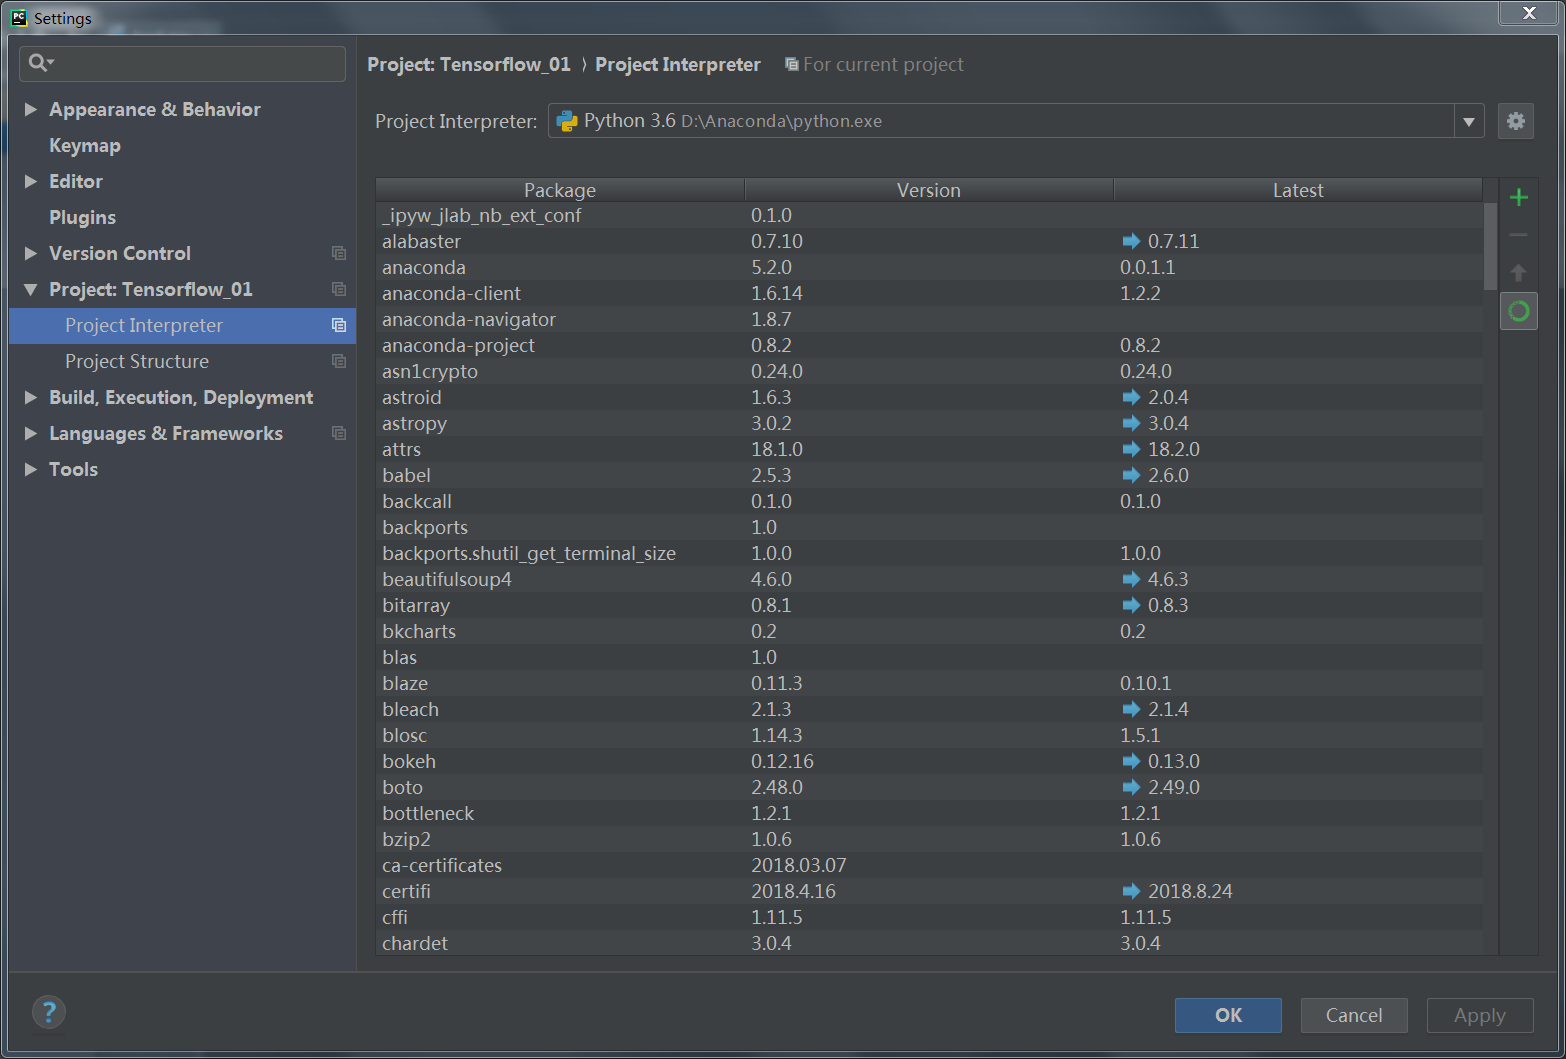Click the green plus install package icon
1566x1059 pixels.
coord(1518,197)
